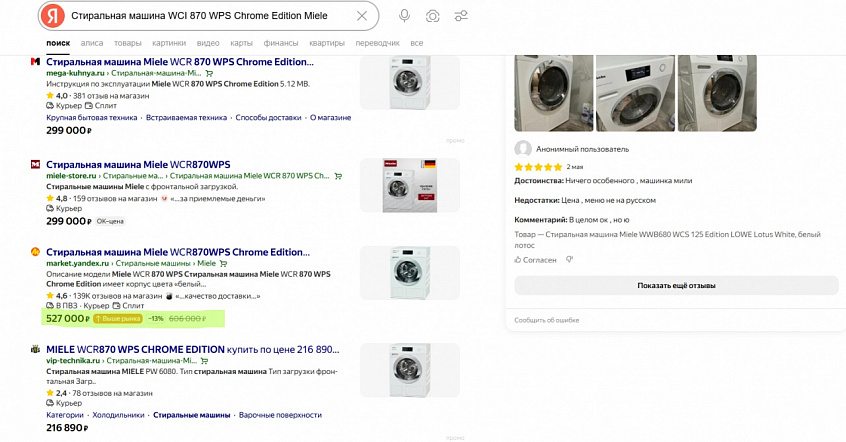Click thumbs-up 'Согласен' on the review
The height and width of the screenshot is (442, 846).
click(x=535, y=259)
